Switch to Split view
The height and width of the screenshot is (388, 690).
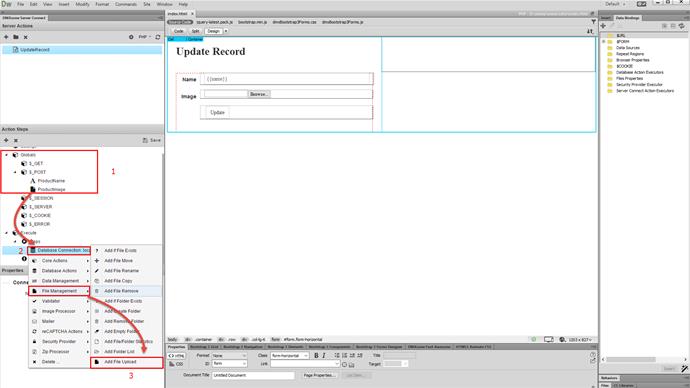195,31
